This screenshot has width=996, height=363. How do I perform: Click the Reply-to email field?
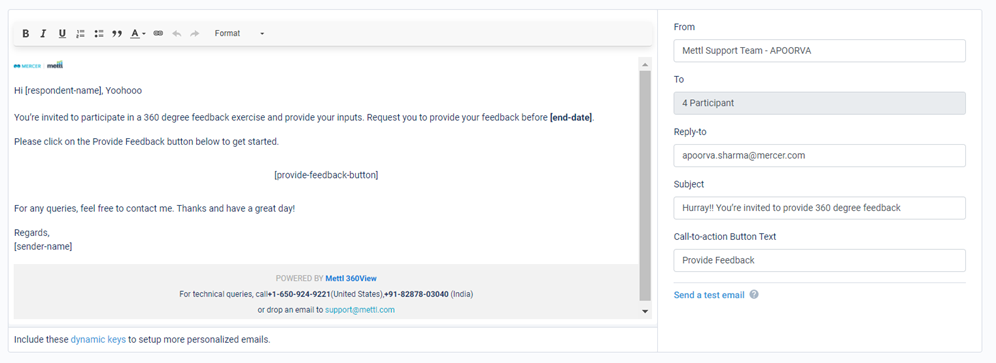819,156
